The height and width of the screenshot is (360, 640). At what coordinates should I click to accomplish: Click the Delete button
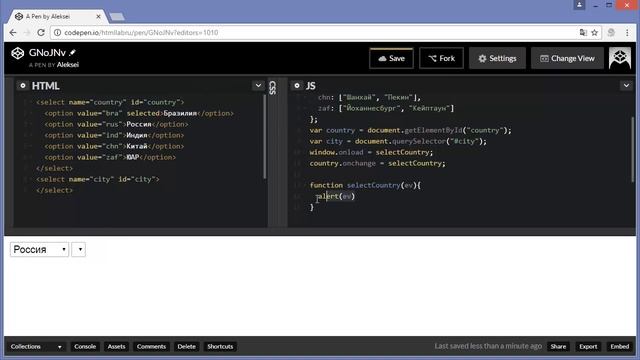coord(187,347)
